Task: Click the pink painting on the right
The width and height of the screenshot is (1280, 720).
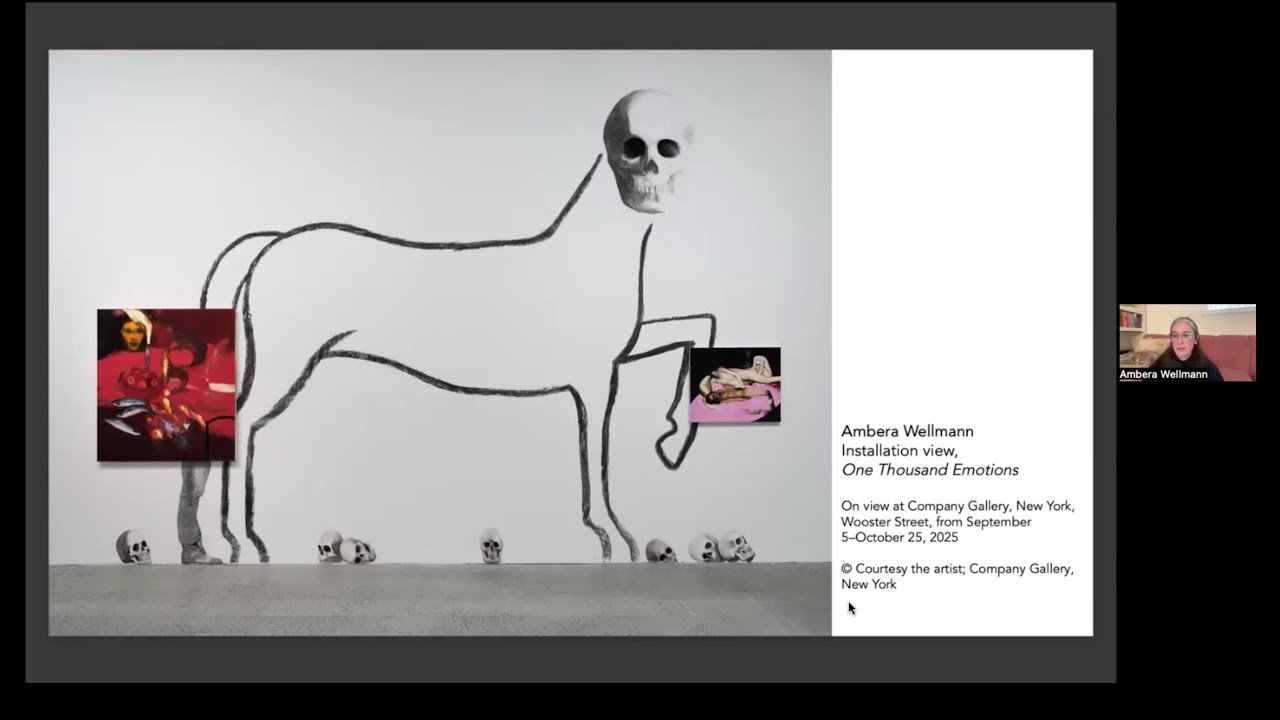Action: (x=735, y=385)
